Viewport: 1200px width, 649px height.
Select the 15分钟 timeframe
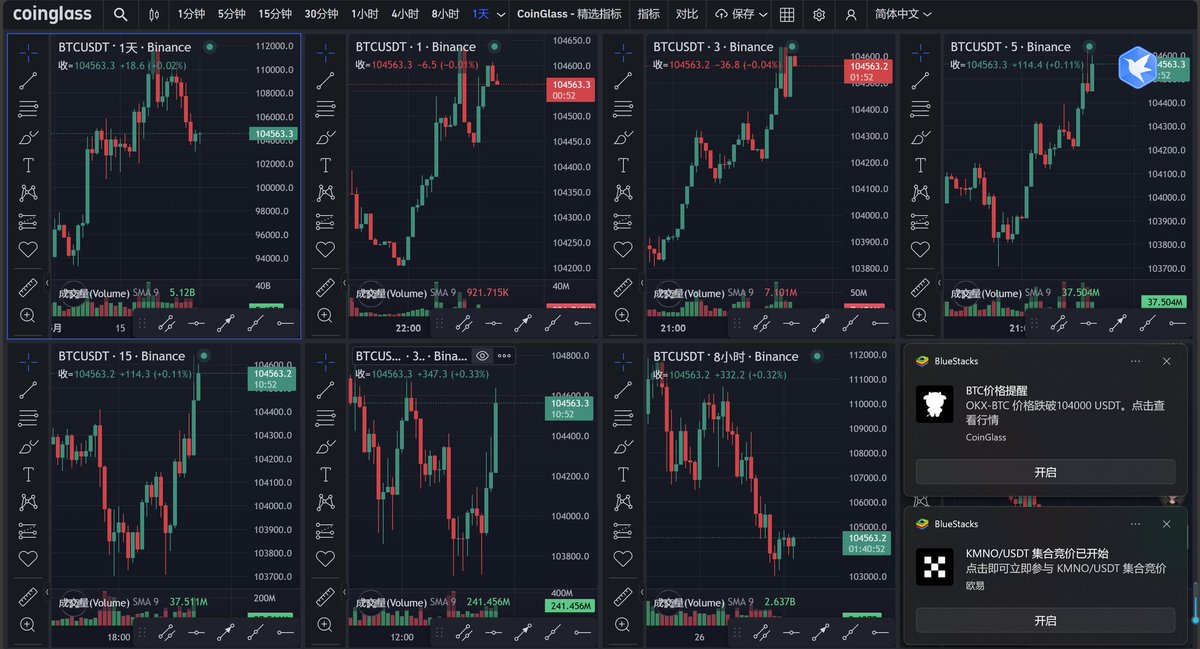[x=275, y=15]
